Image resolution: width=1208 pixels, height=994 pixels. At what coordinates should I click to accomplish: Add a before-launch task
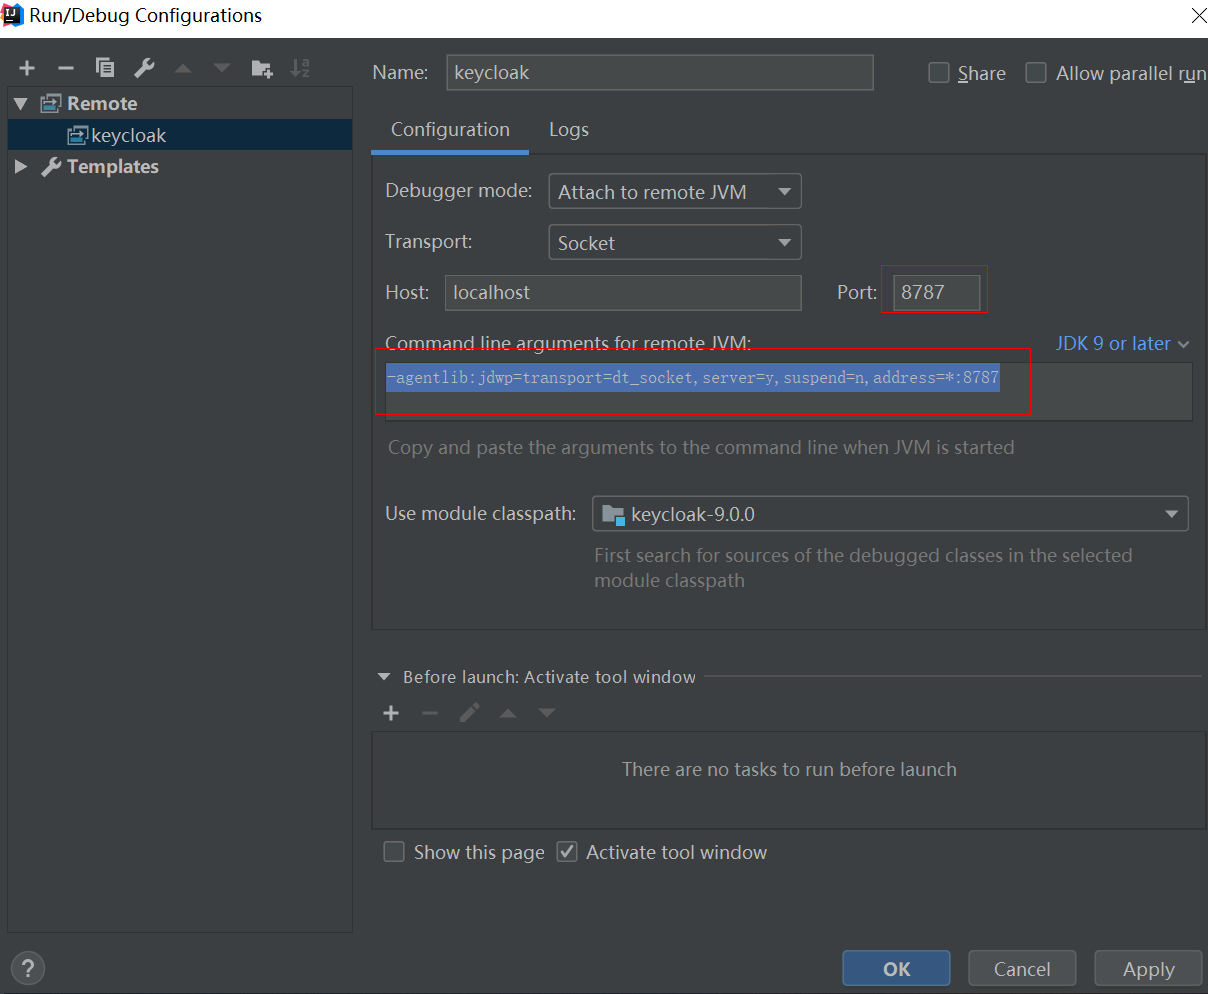pyautogui.click(x=391, y=713)
